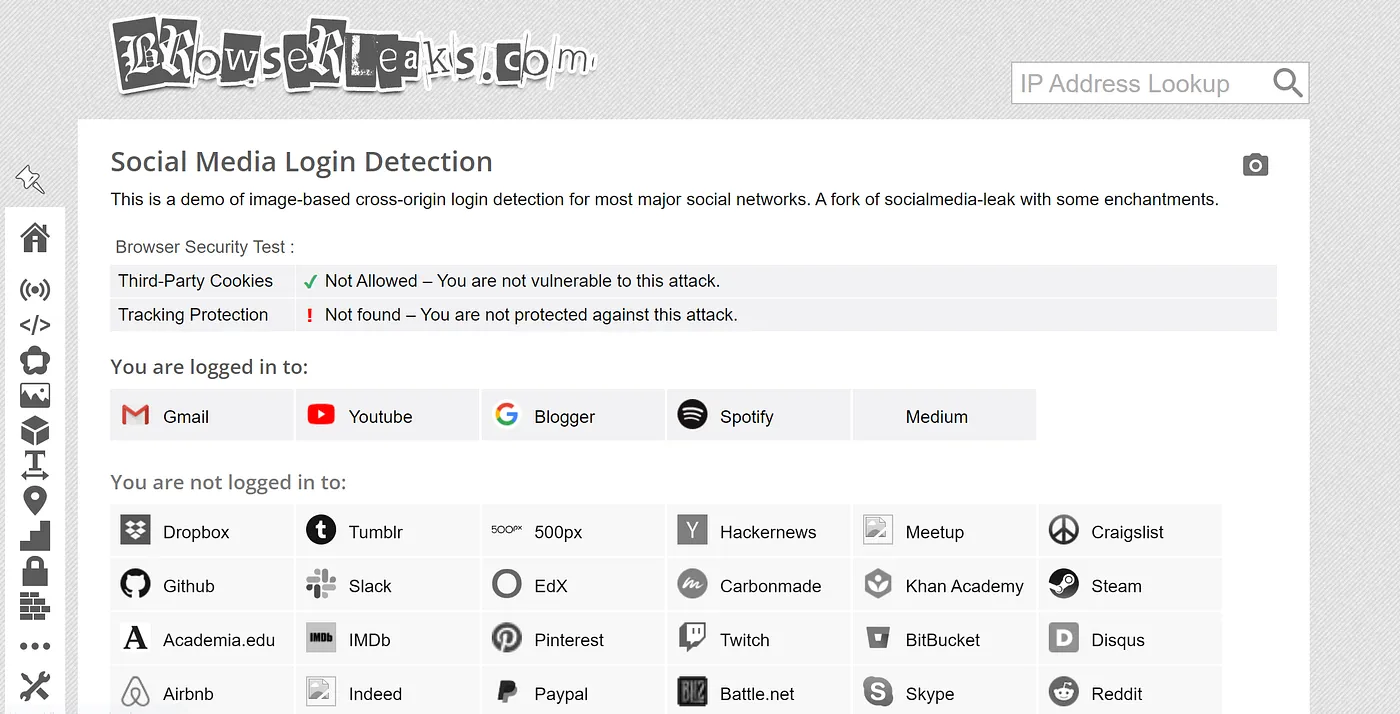Open the padlock icon in sidebar

point(35,571)
